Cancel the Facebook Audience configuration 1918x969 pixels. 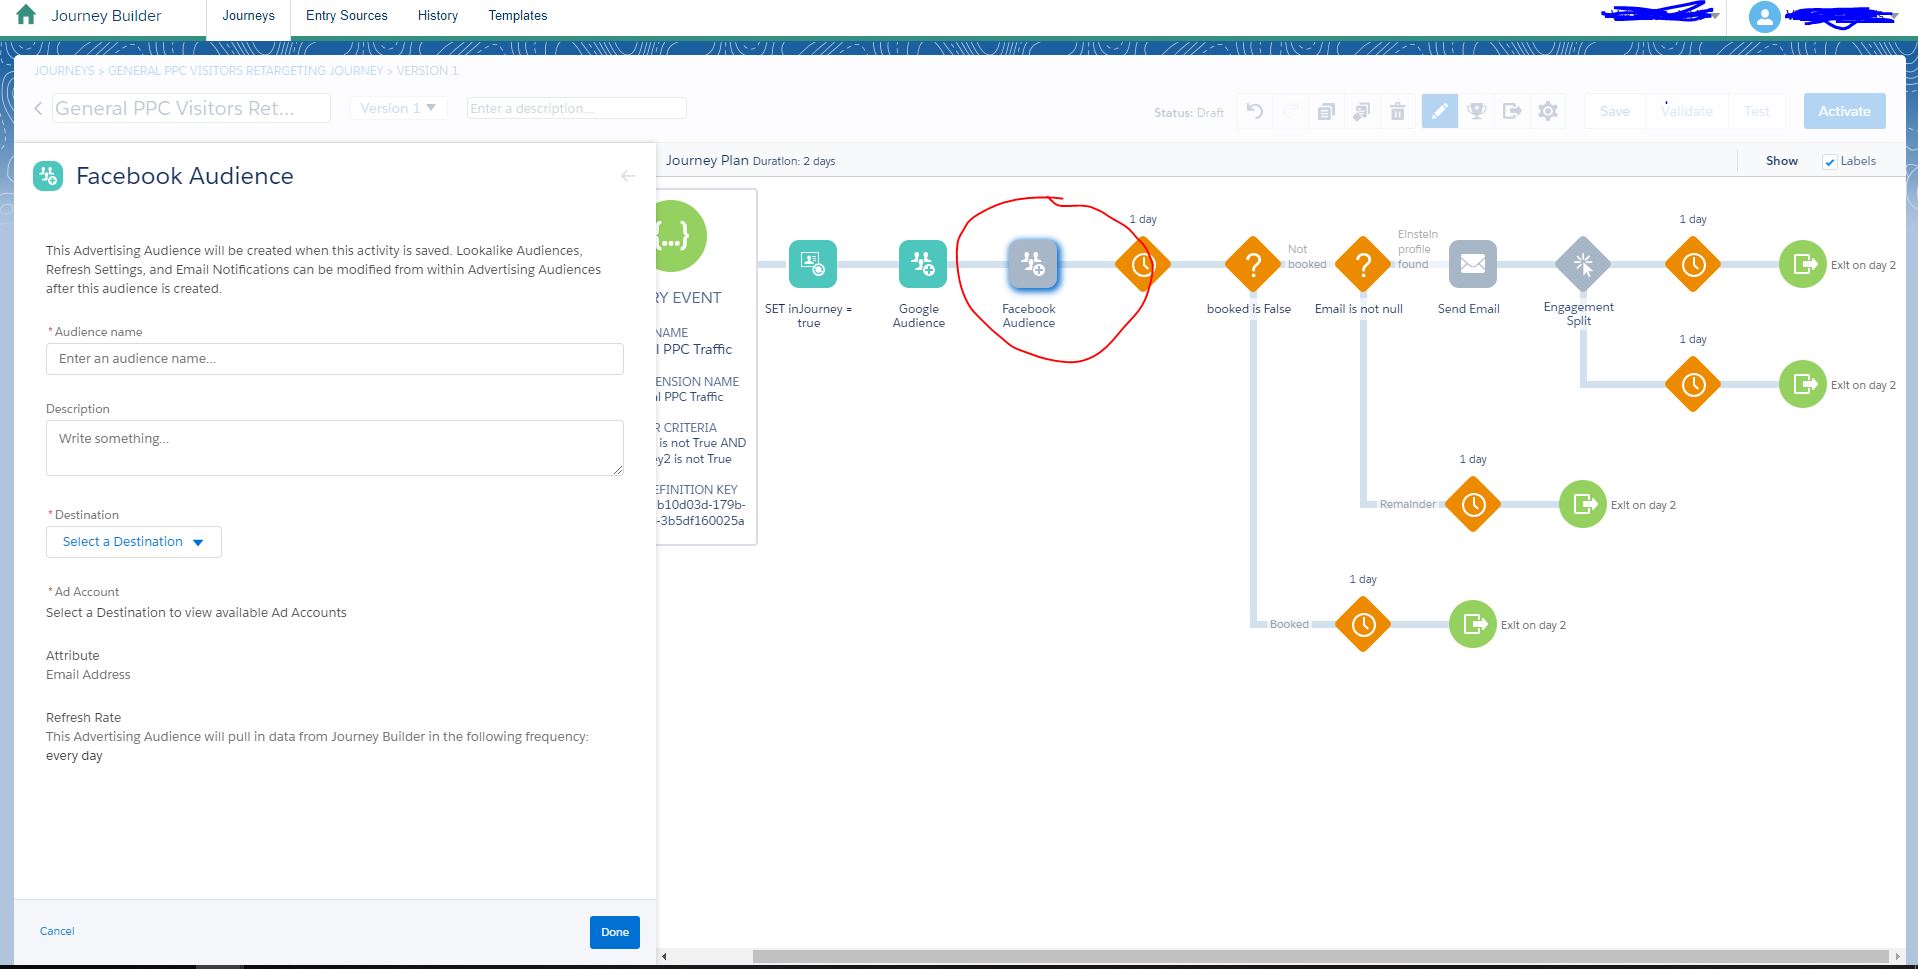(57, 931)
